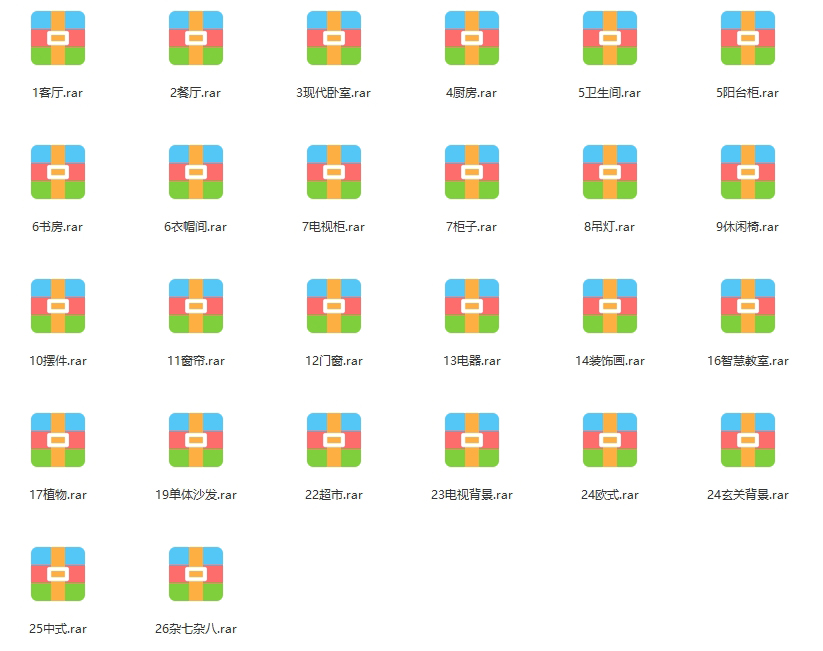Click the file name text 23电视背景.rar
The image size is (823, 651).
pos(472,495)
